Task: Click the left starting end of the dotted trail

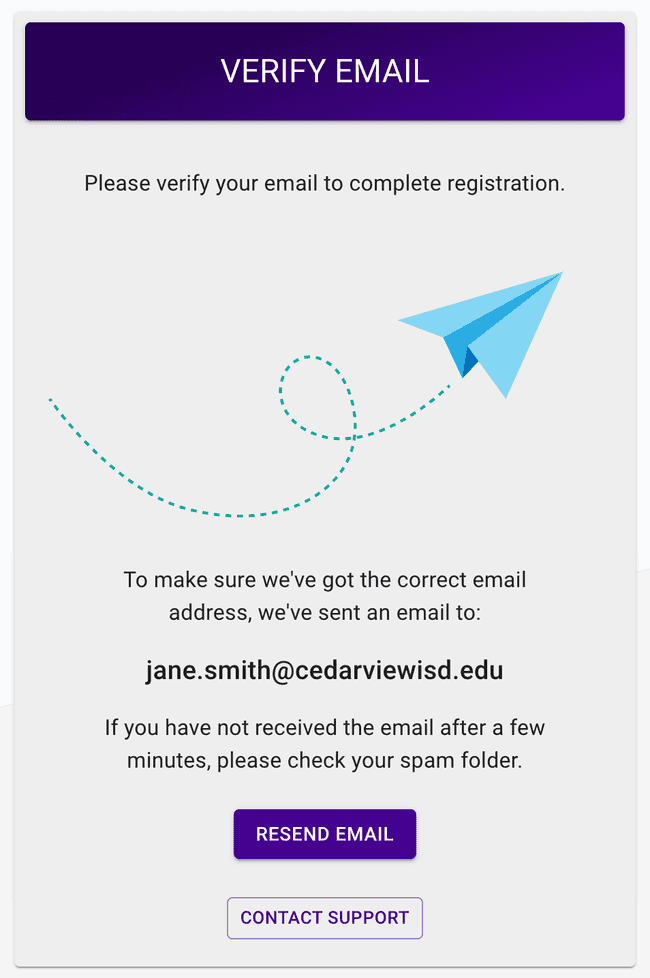Action: click(51, 401)
